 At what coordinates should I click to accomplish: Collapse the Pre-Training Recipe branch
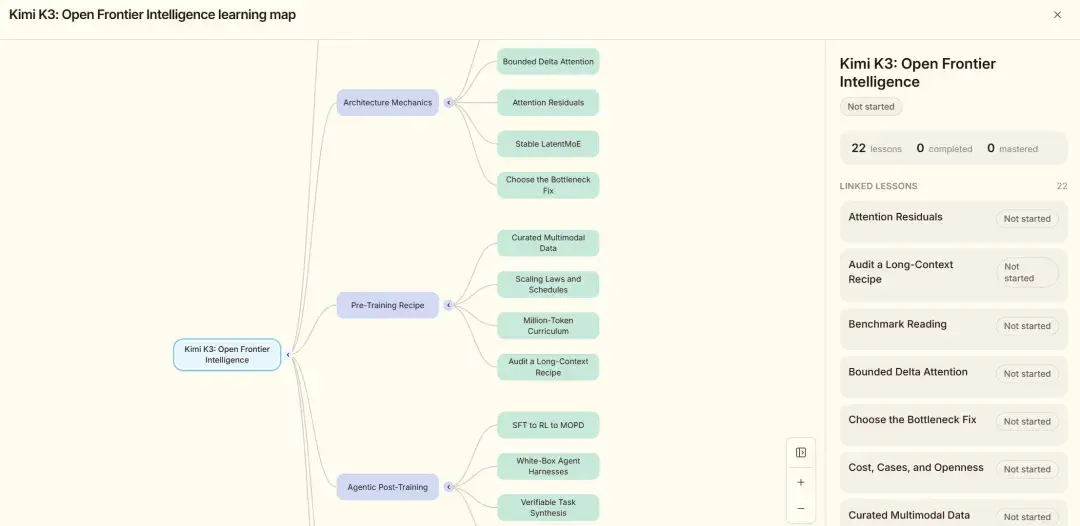[448, 305]
